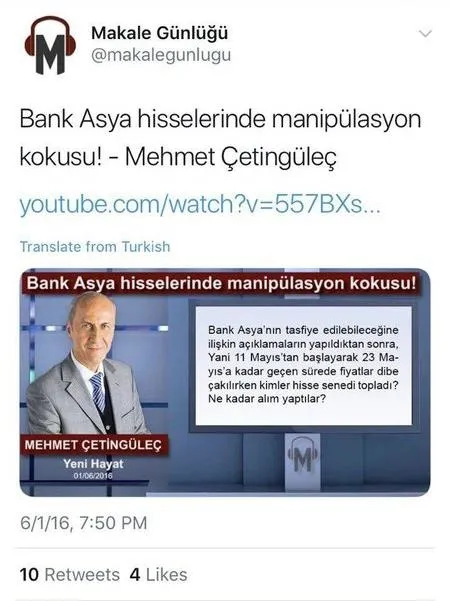450x601 pixels.
Task: Tap the Yeni Hayat caption
Action: pyautogui.click(x=94, y=464)
